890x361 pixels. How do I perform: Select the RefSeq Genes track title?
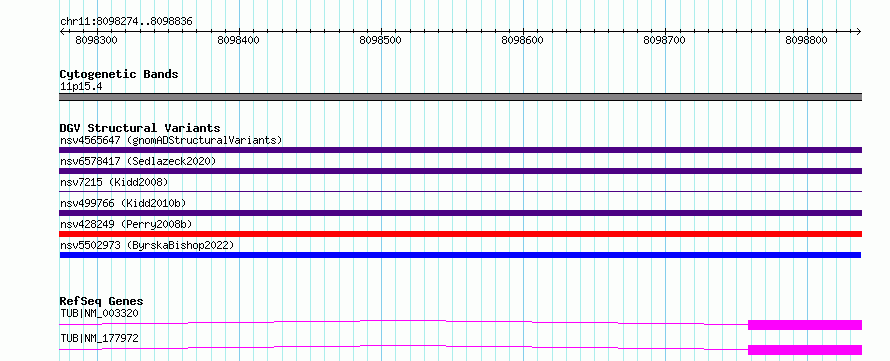coord(102,301)
